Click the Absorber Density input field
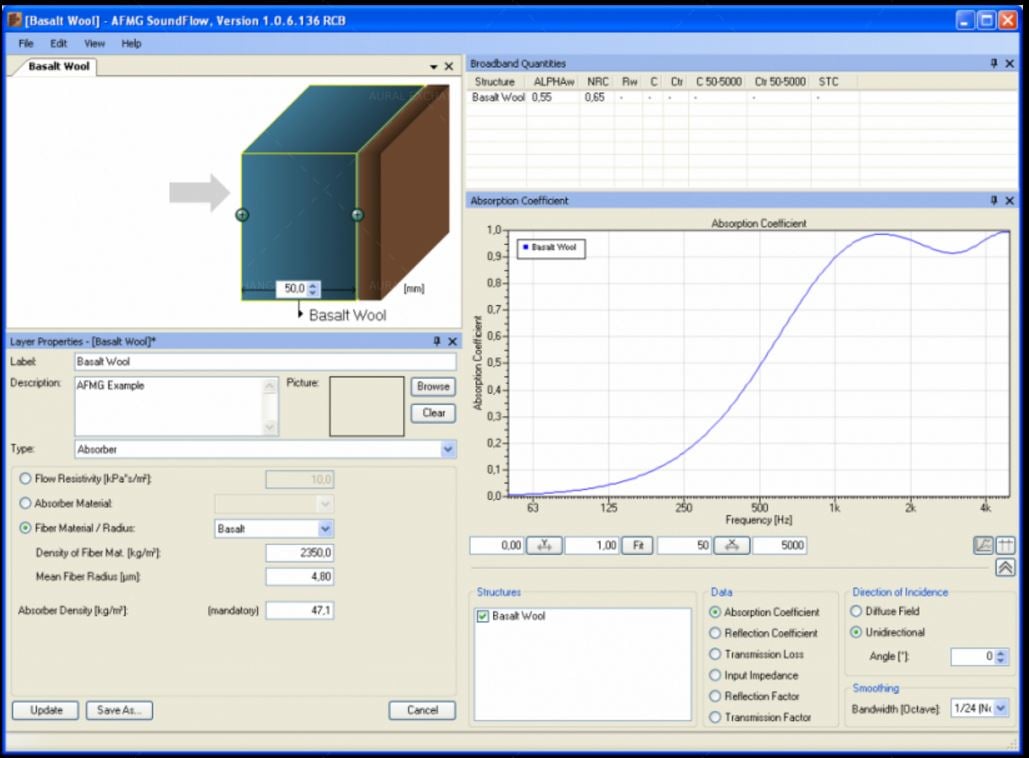 299,610
